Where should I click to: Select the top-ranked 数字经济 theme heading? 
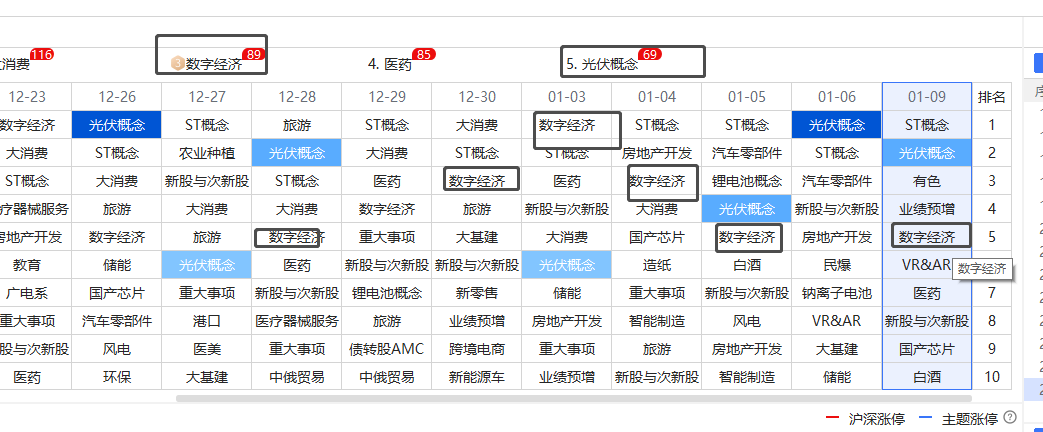[214, 64]
